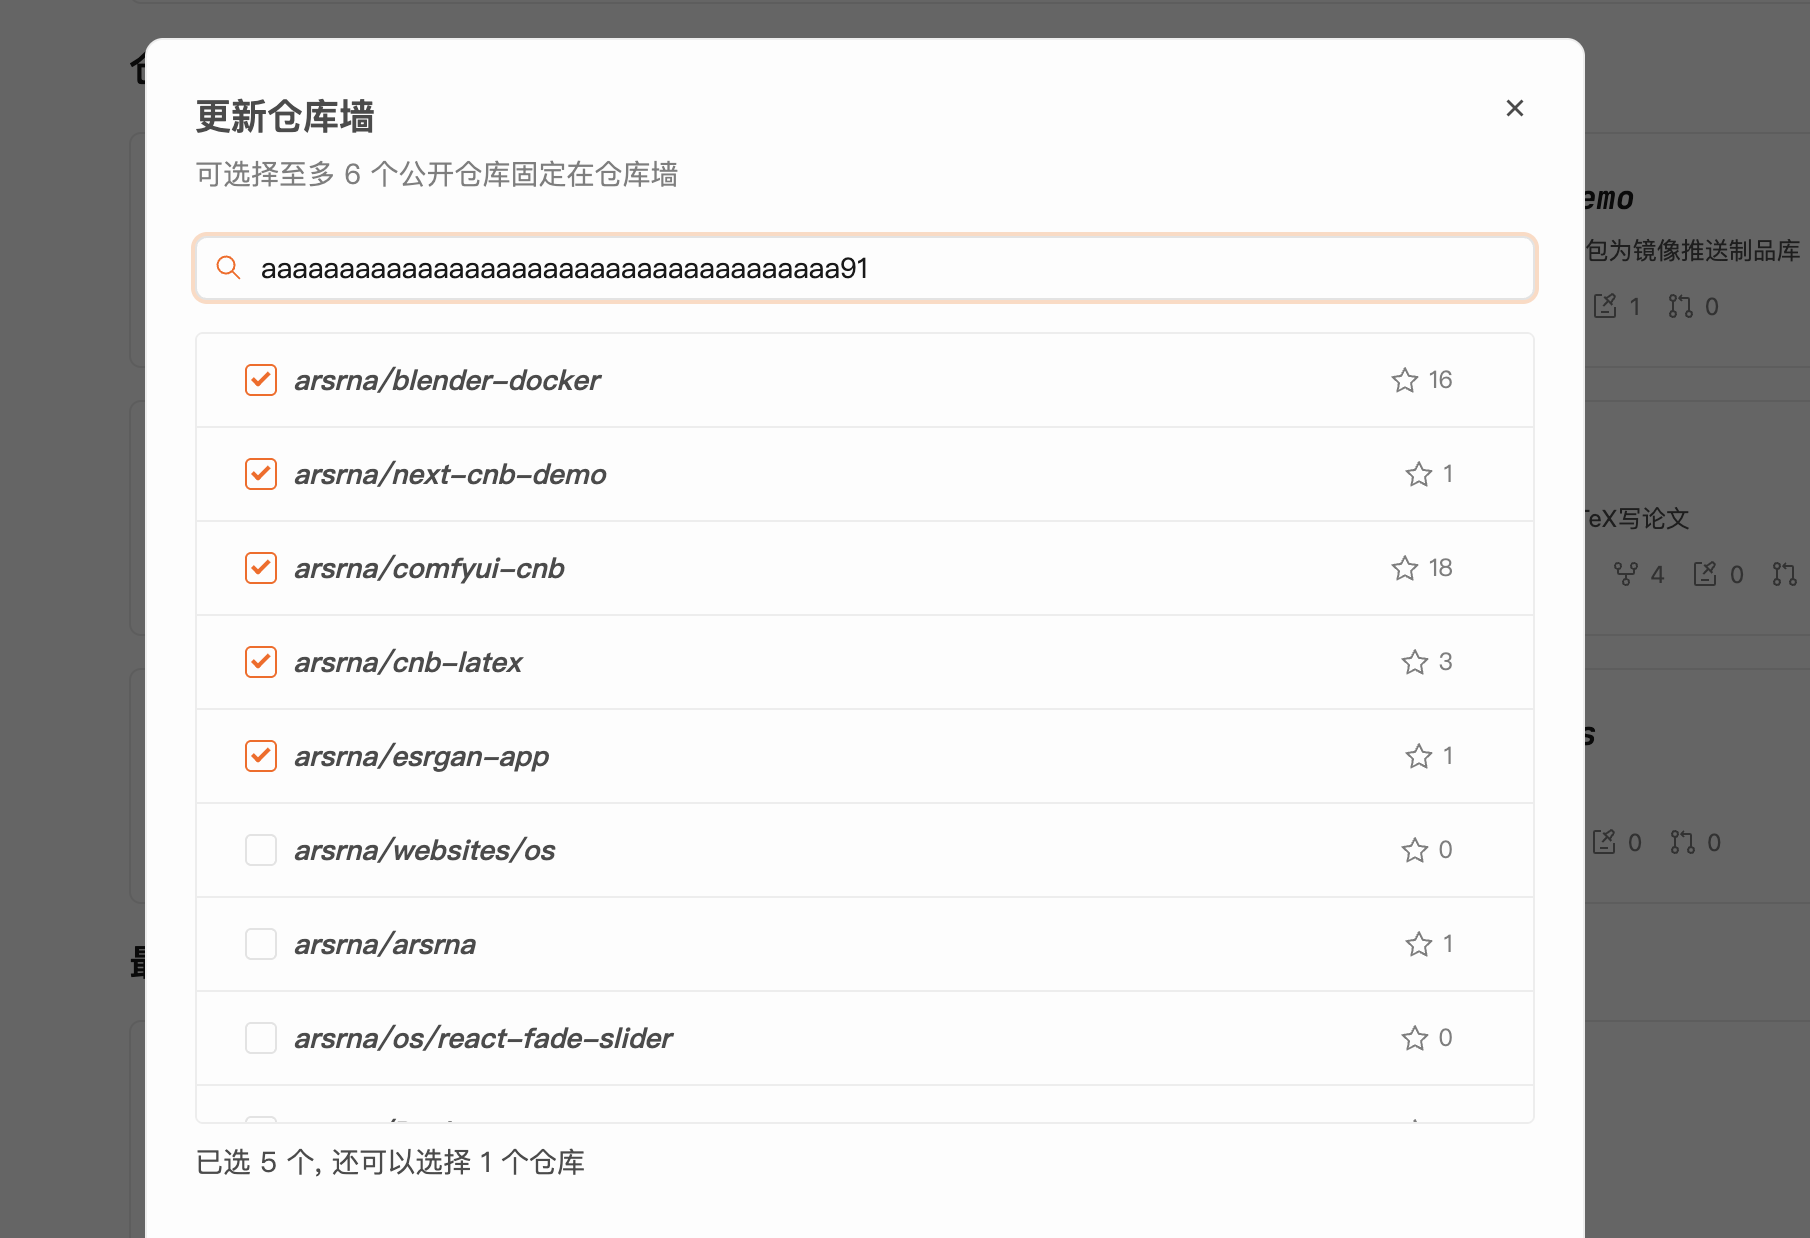Open the arsrna/cnb-latex repository link
This screenshot has width=1810, height=1238.
click(407, 661)
